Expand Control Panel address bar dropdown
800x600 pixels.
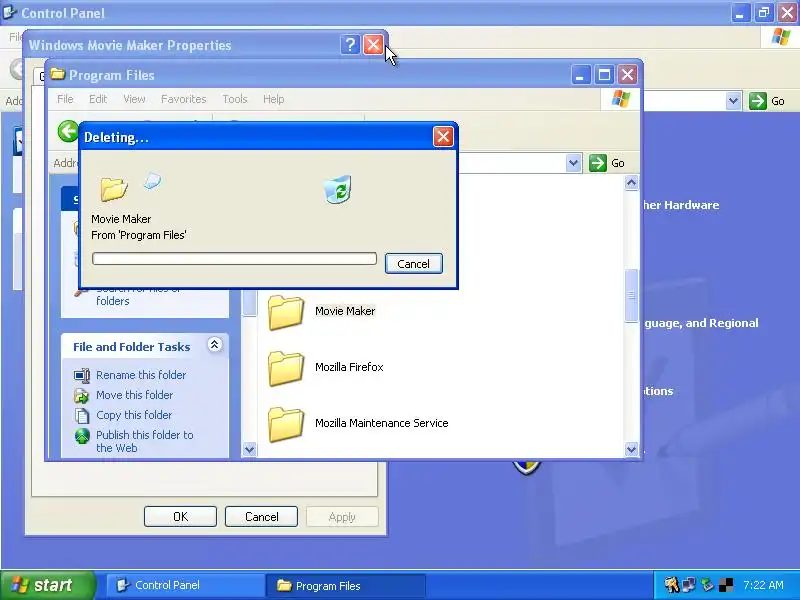[x=733, y=101]
